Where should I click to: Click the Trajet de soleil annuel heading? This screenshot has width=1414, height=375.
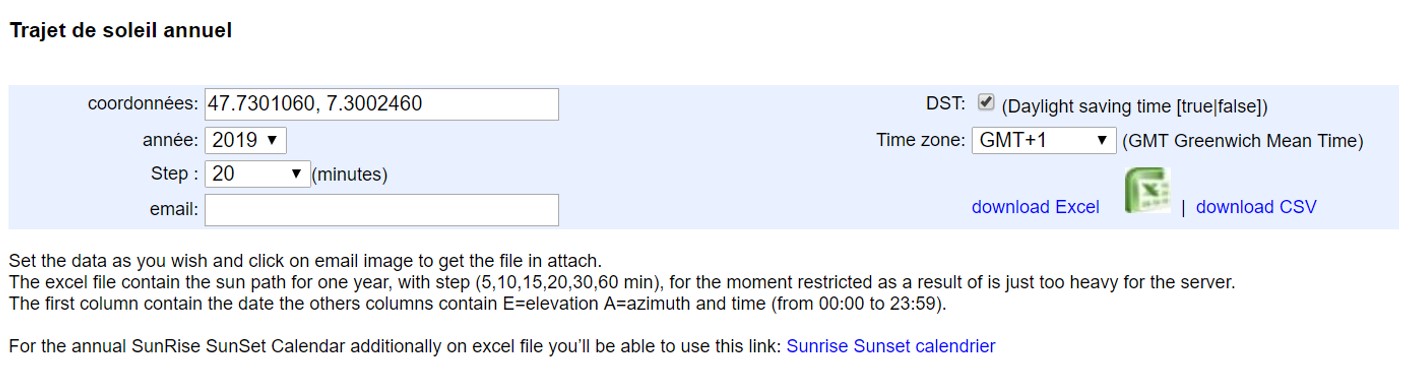[x=121, y=31]
